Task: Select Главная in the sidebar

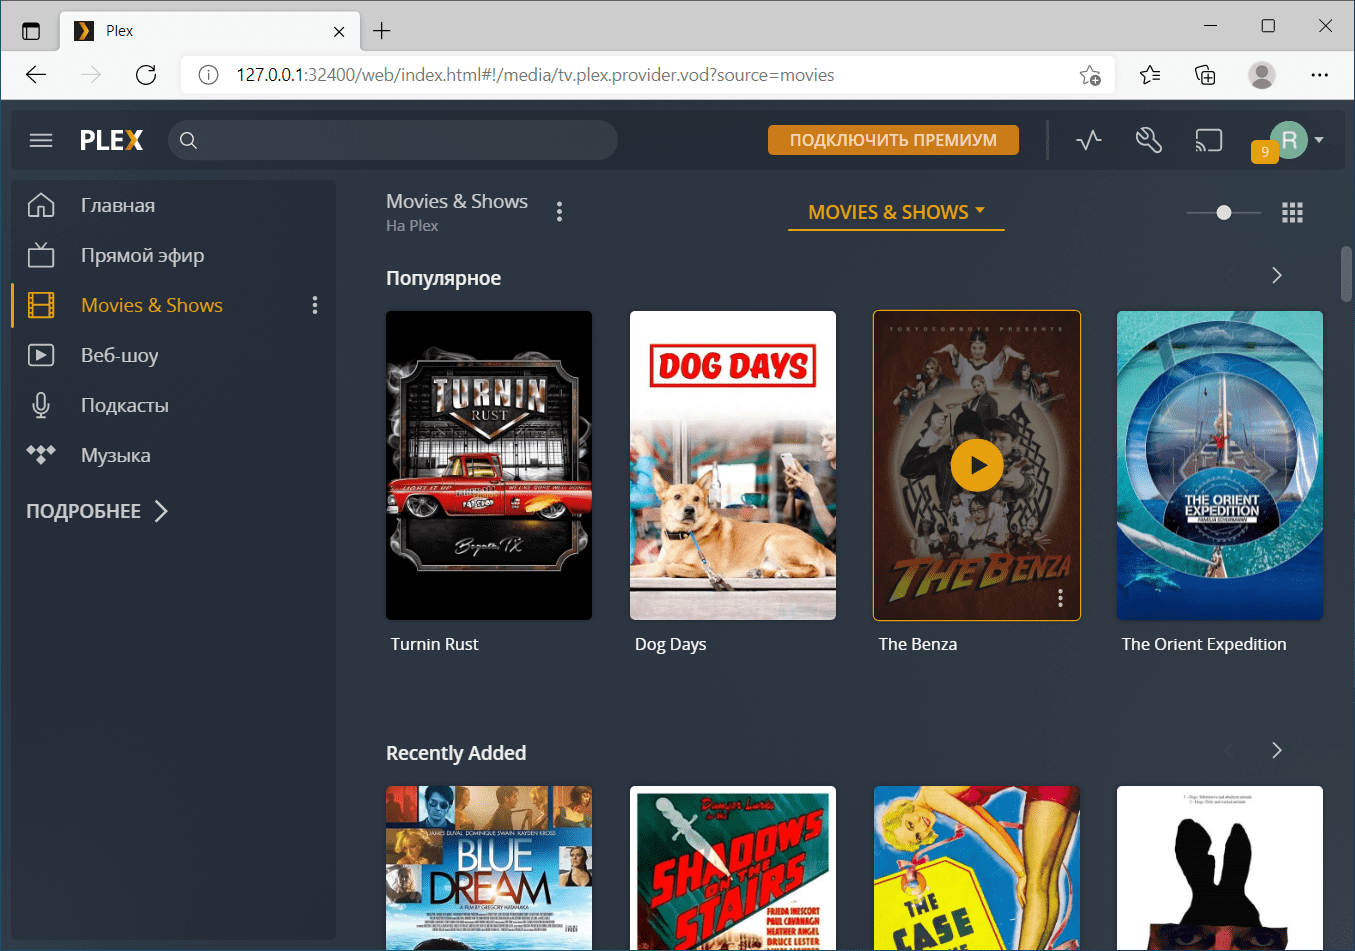Action: pos(118,205)
